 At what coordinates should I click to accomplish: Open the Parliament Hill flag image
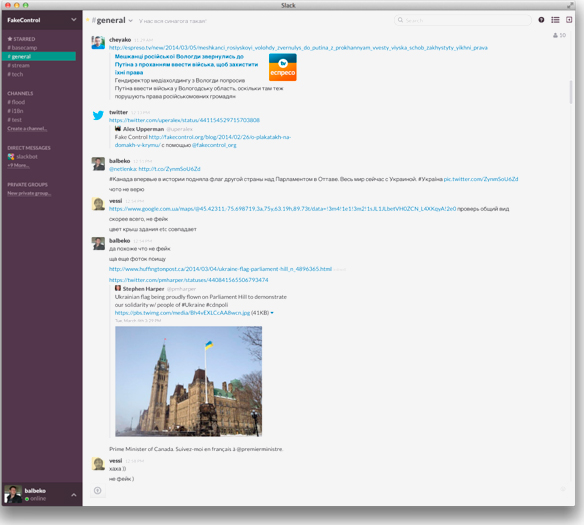pos(188,381)
